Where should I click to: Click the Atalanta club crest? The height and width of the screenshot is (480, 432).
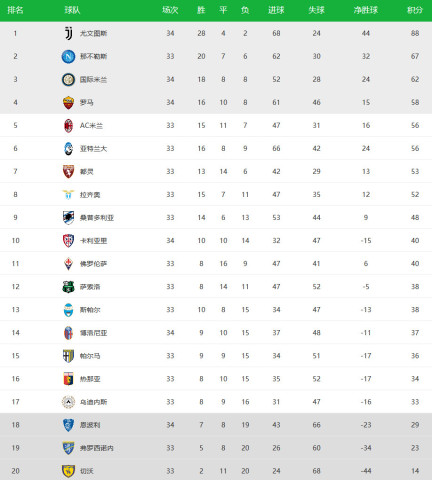68,148
